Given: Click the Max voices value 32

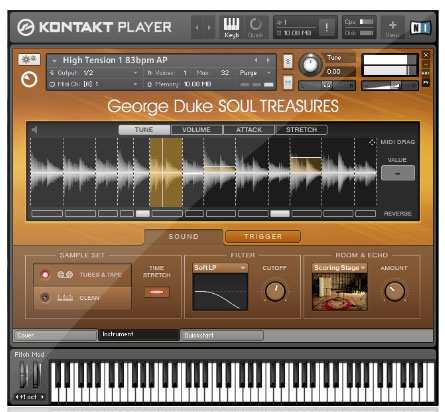Looking at the screenshot, I should [225, 73].
